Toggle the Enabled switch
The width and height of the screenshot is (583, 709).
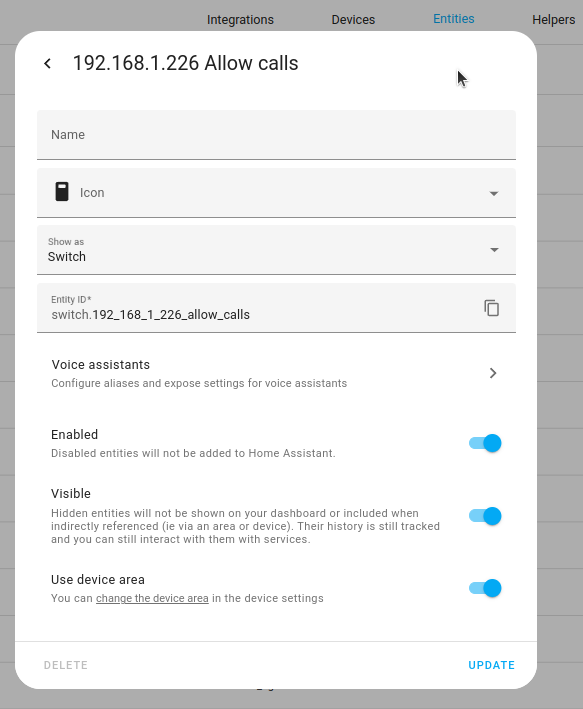pos(485,443)
